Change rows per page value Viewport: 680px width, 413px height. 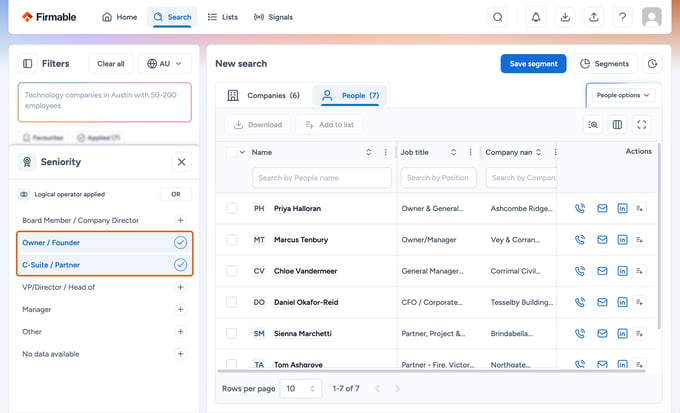(301, 388)
